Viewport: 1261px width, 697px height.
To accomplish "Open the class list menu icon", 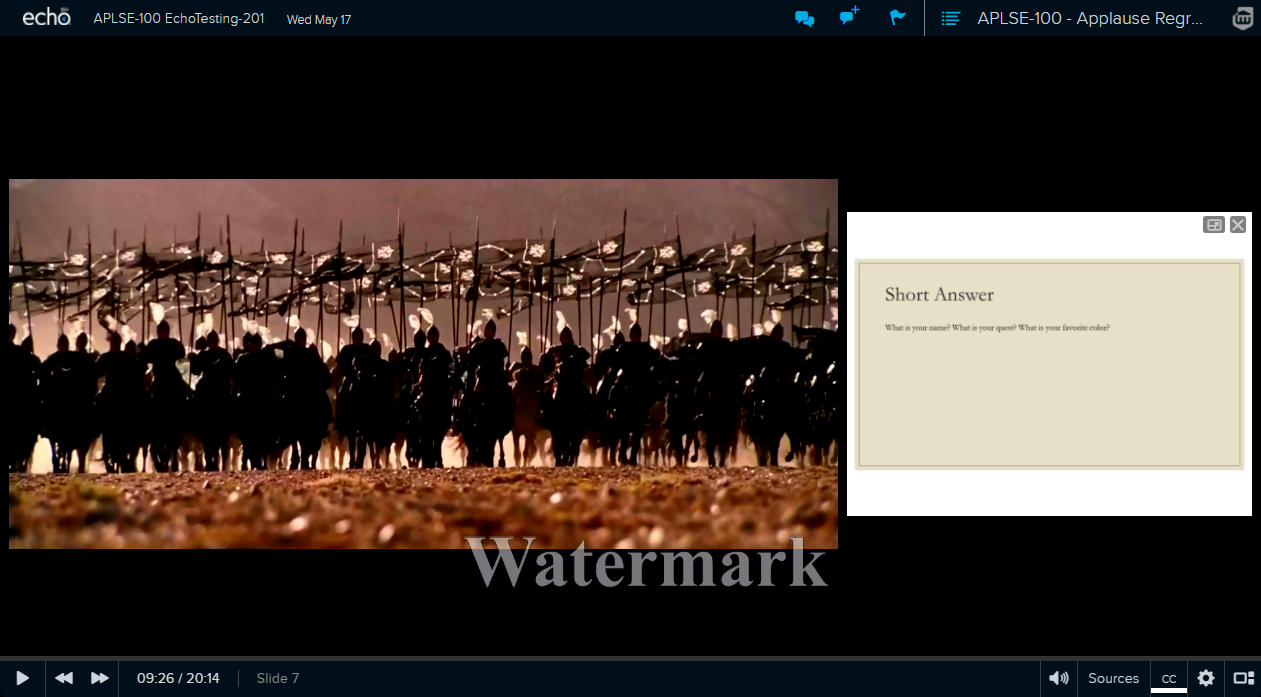I will pyautogui.click(x=951, y=18).
